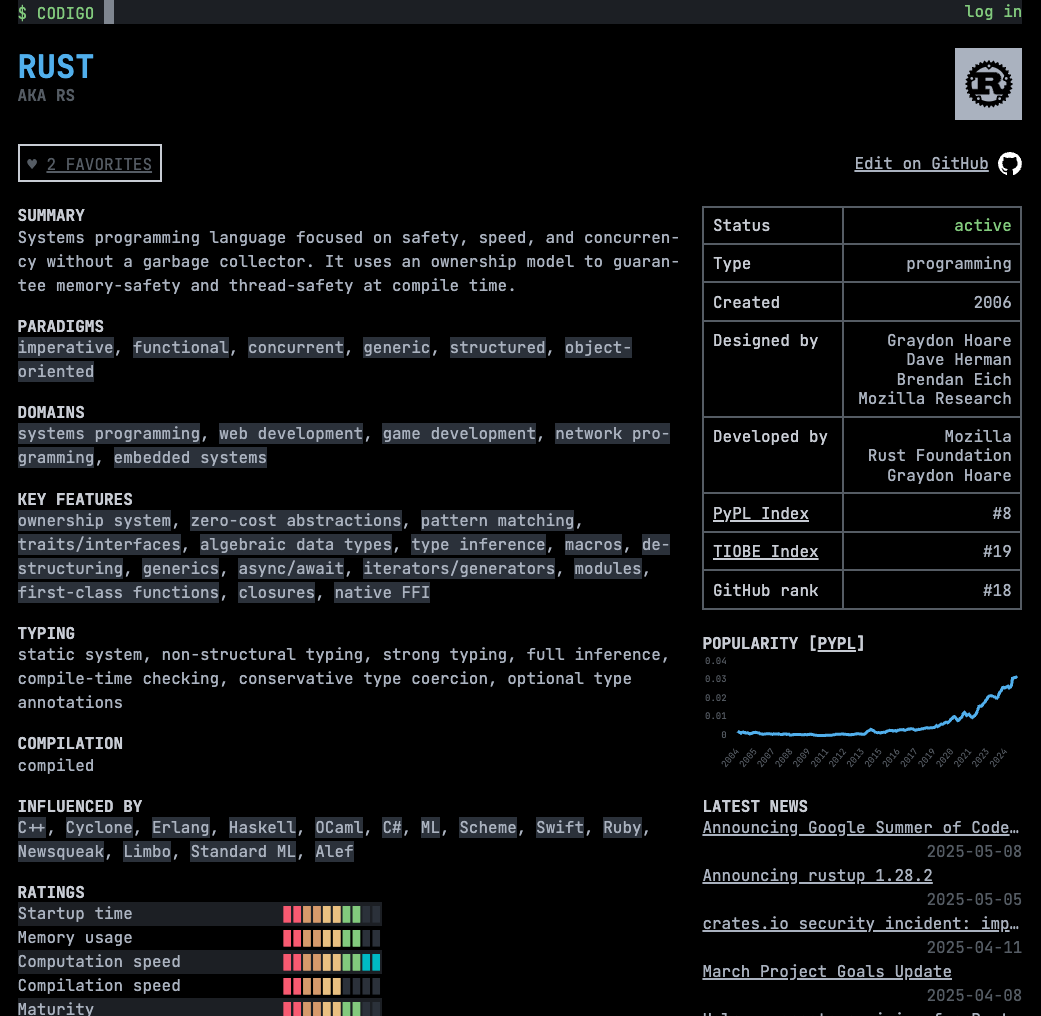Open the Ruby influence tag
This screenshot has width=1041, height=1016.
(622, 827)
